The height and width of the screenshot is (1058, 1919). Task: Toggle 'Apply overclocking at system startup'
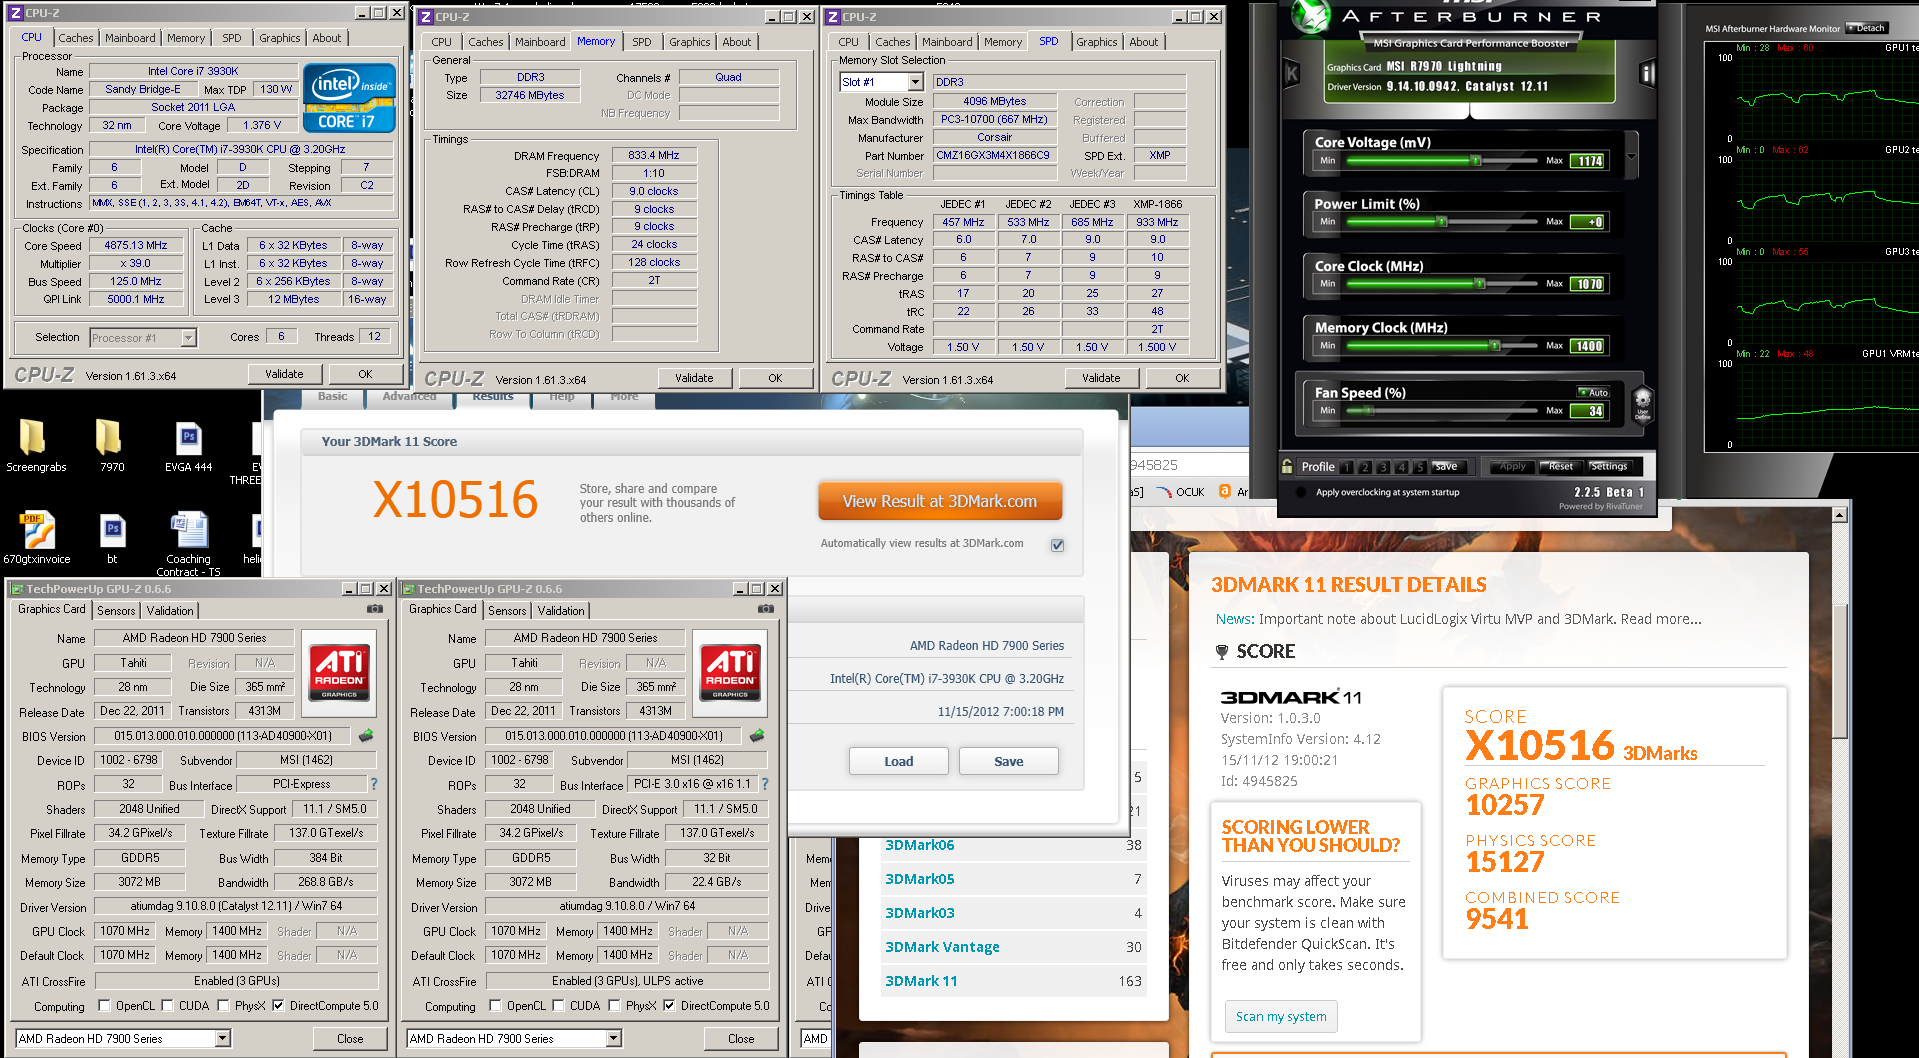pos(1301,492)
